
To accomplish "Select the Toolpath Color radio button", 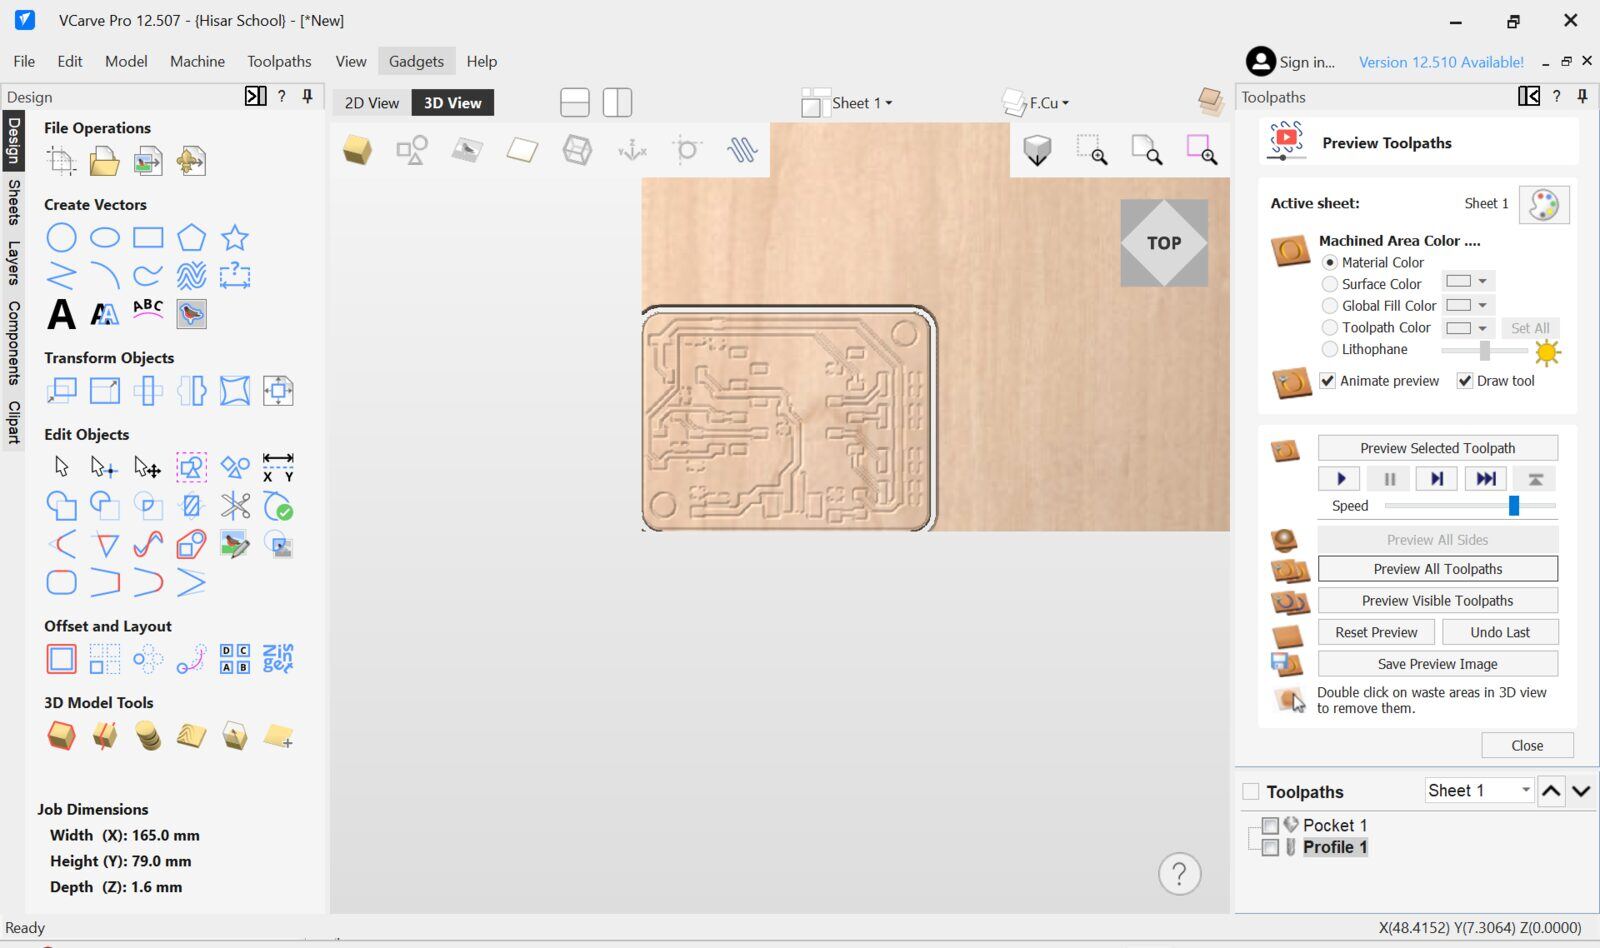I will [x=1330, y=327].
